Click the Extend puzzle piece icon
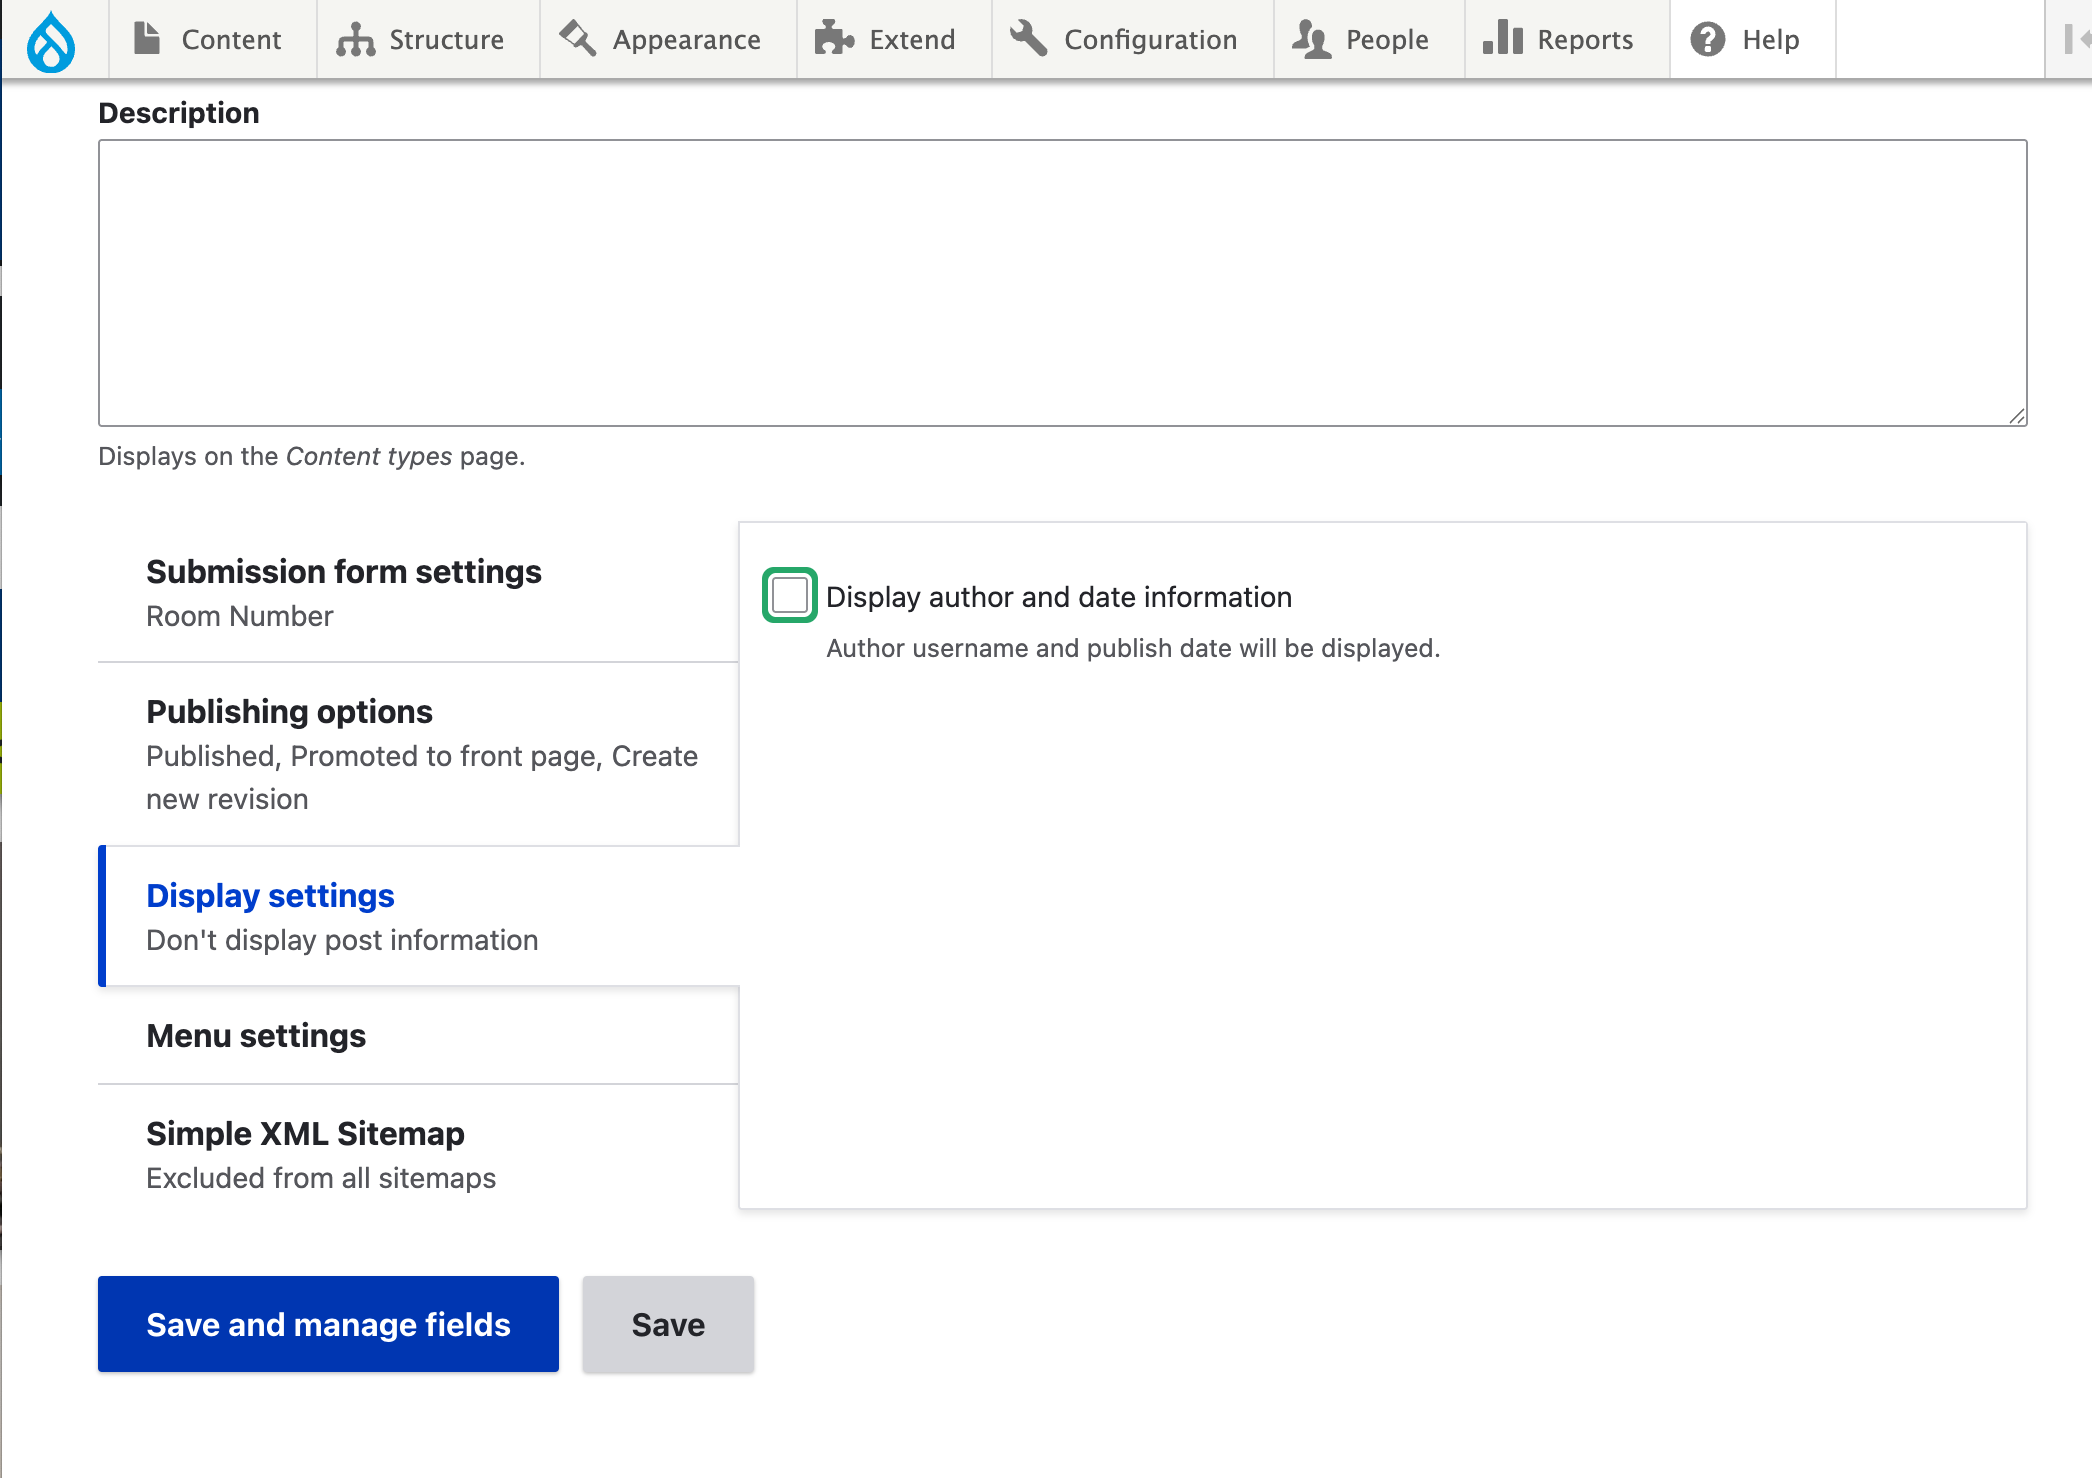Viewport: 2092px width, 1478px height. point(834,39)
